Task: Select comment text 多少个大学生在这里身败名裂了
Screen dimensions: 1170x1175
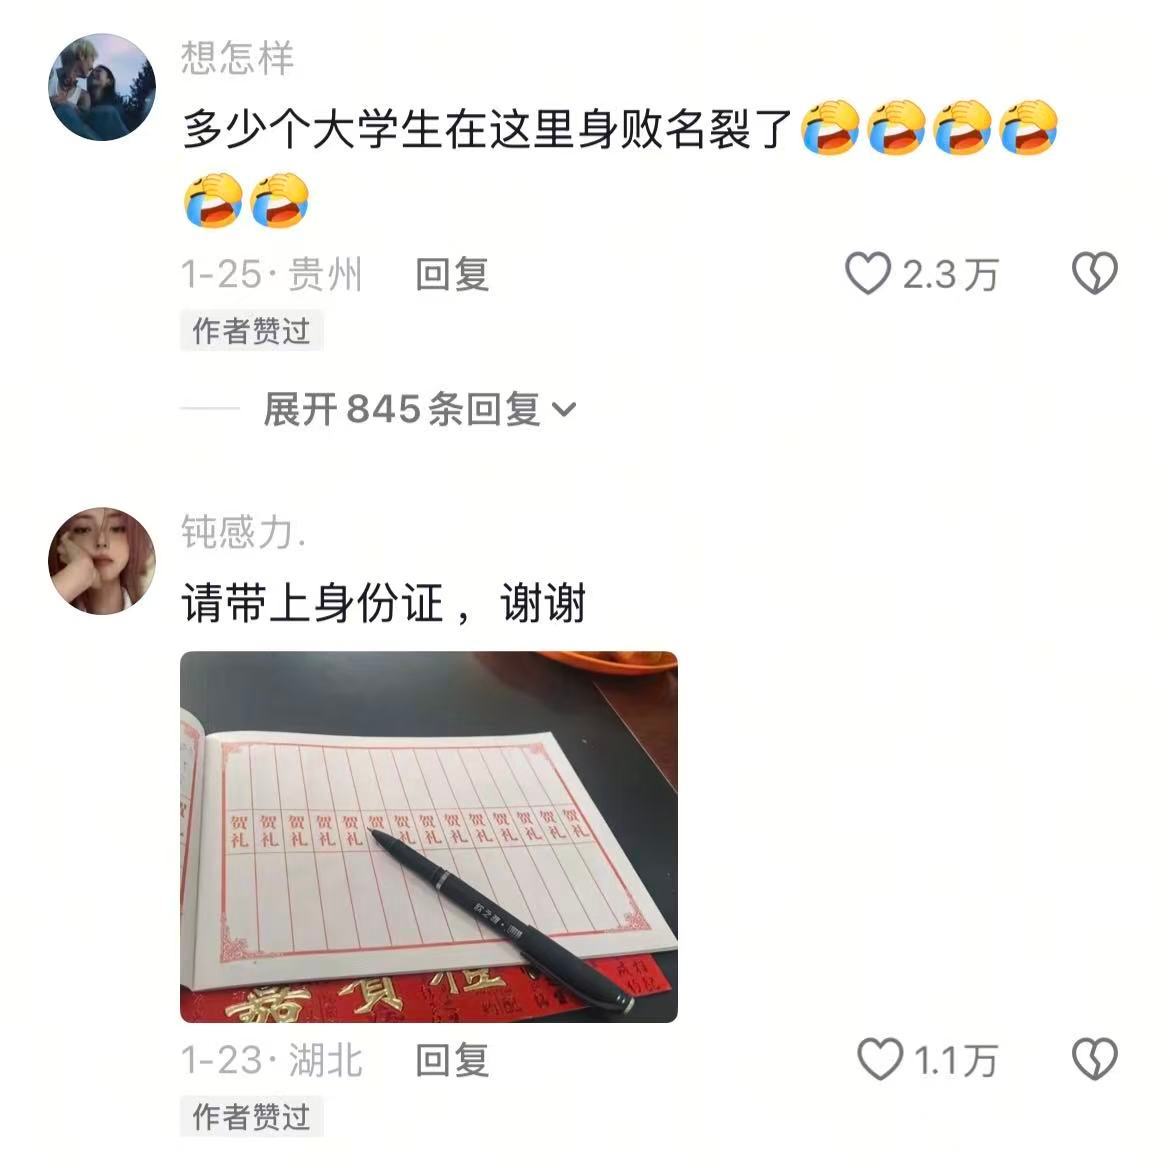Action: pyautogui.click(x=487, y=129)
